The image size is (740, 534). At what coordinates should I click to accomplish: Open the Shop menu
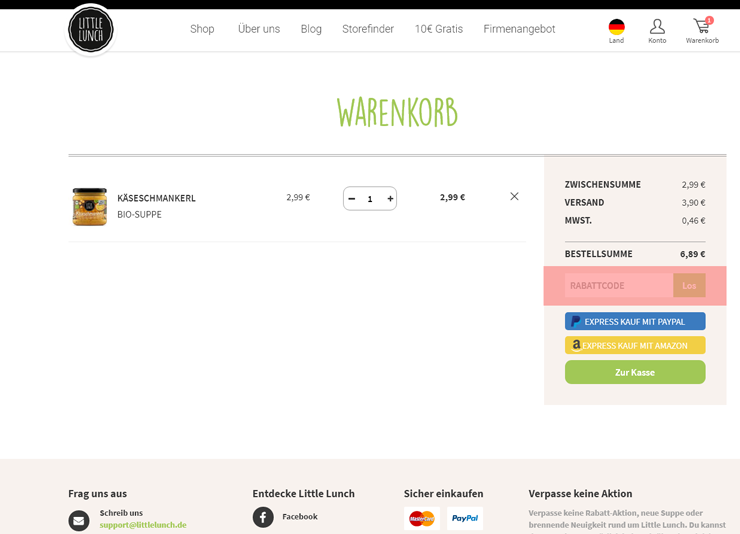pyautogui.click(x=202, y=29)
